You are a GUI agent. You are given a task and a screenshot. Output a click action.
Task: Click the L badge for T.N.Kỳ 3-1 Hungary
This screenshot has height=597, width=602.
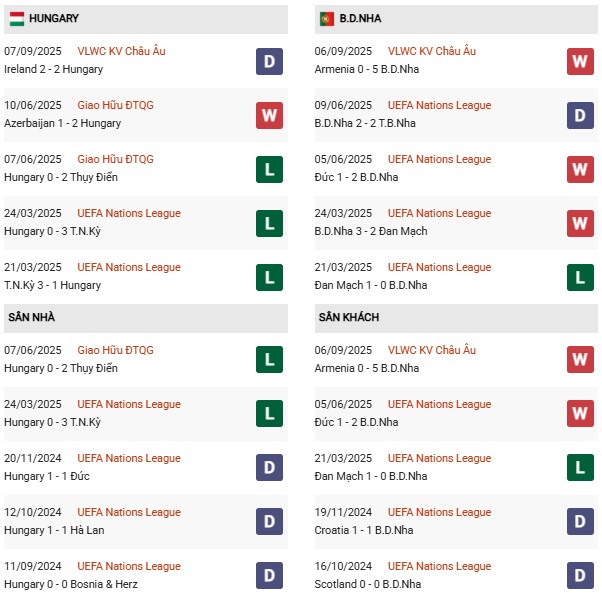(269, 277)
